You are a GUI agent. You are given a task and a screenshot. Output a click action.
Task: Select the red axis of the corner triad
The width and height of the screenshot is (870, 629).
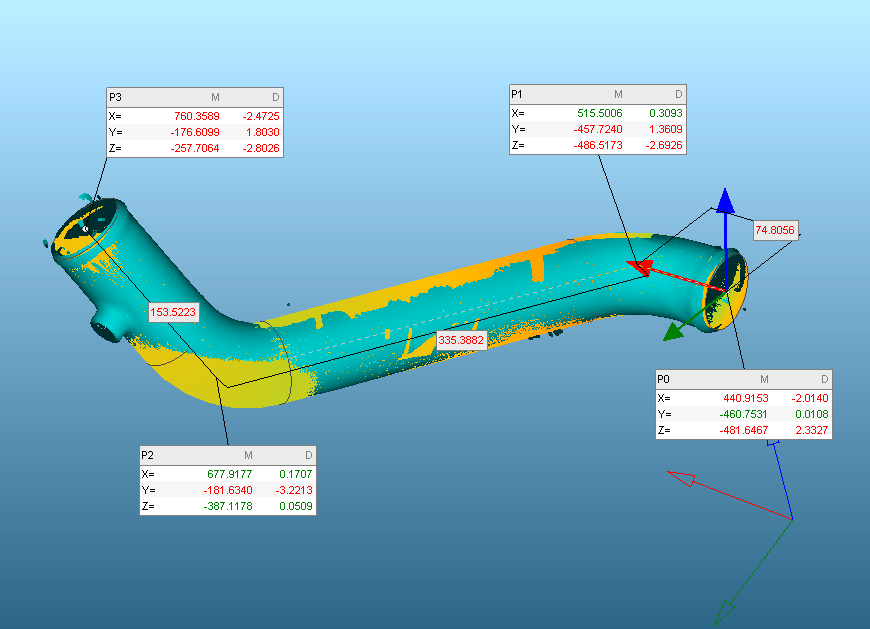tap(683, 478)
